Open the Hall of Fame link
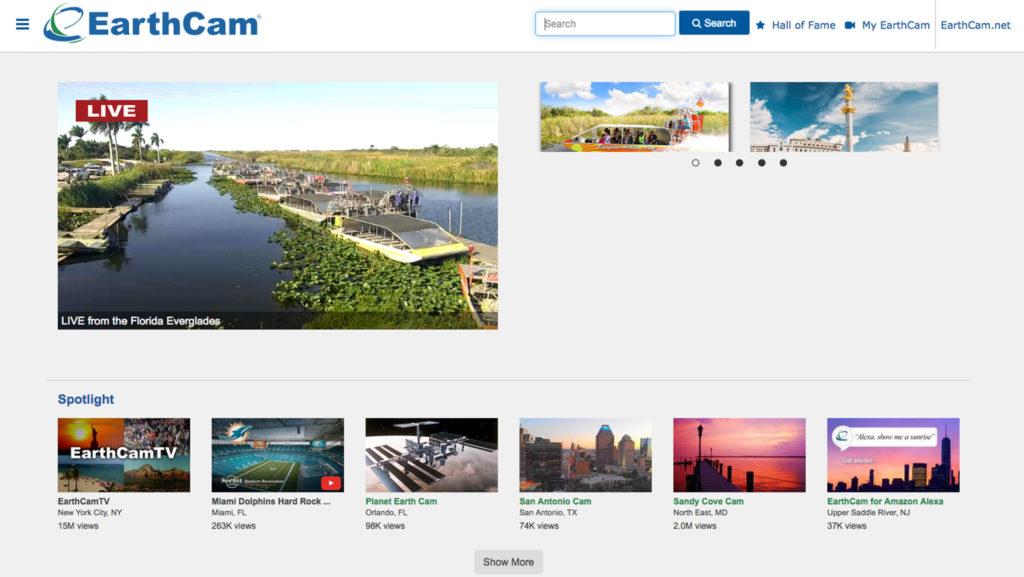 (803, 25)
